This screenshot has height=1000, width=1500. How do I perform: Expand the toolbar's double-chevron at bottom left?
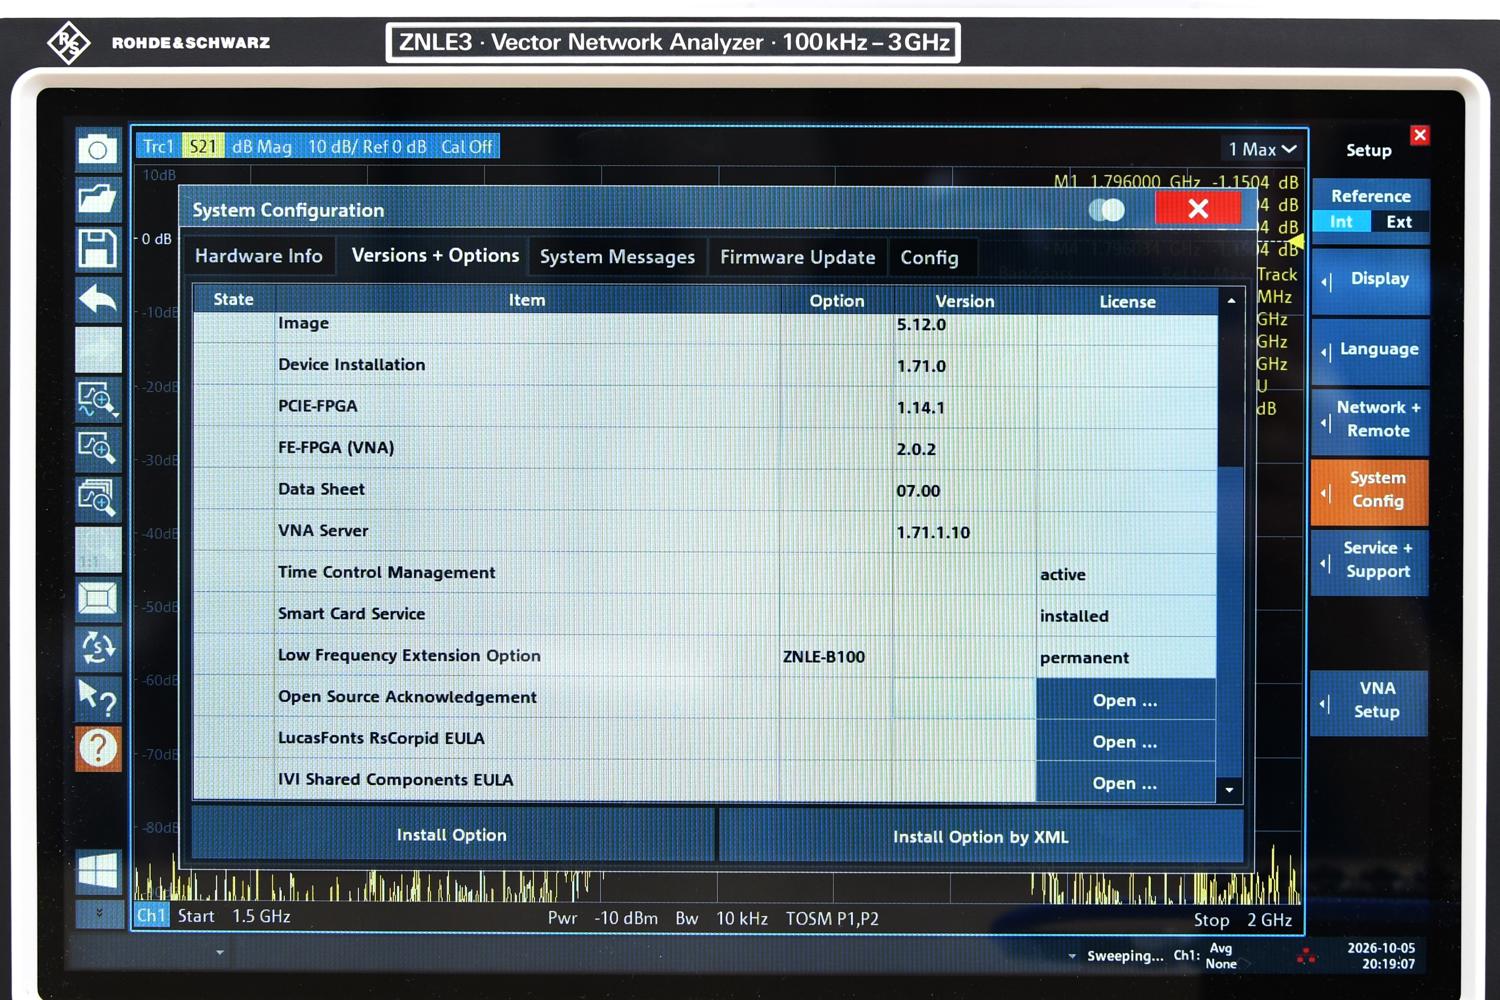coord(98,913)
